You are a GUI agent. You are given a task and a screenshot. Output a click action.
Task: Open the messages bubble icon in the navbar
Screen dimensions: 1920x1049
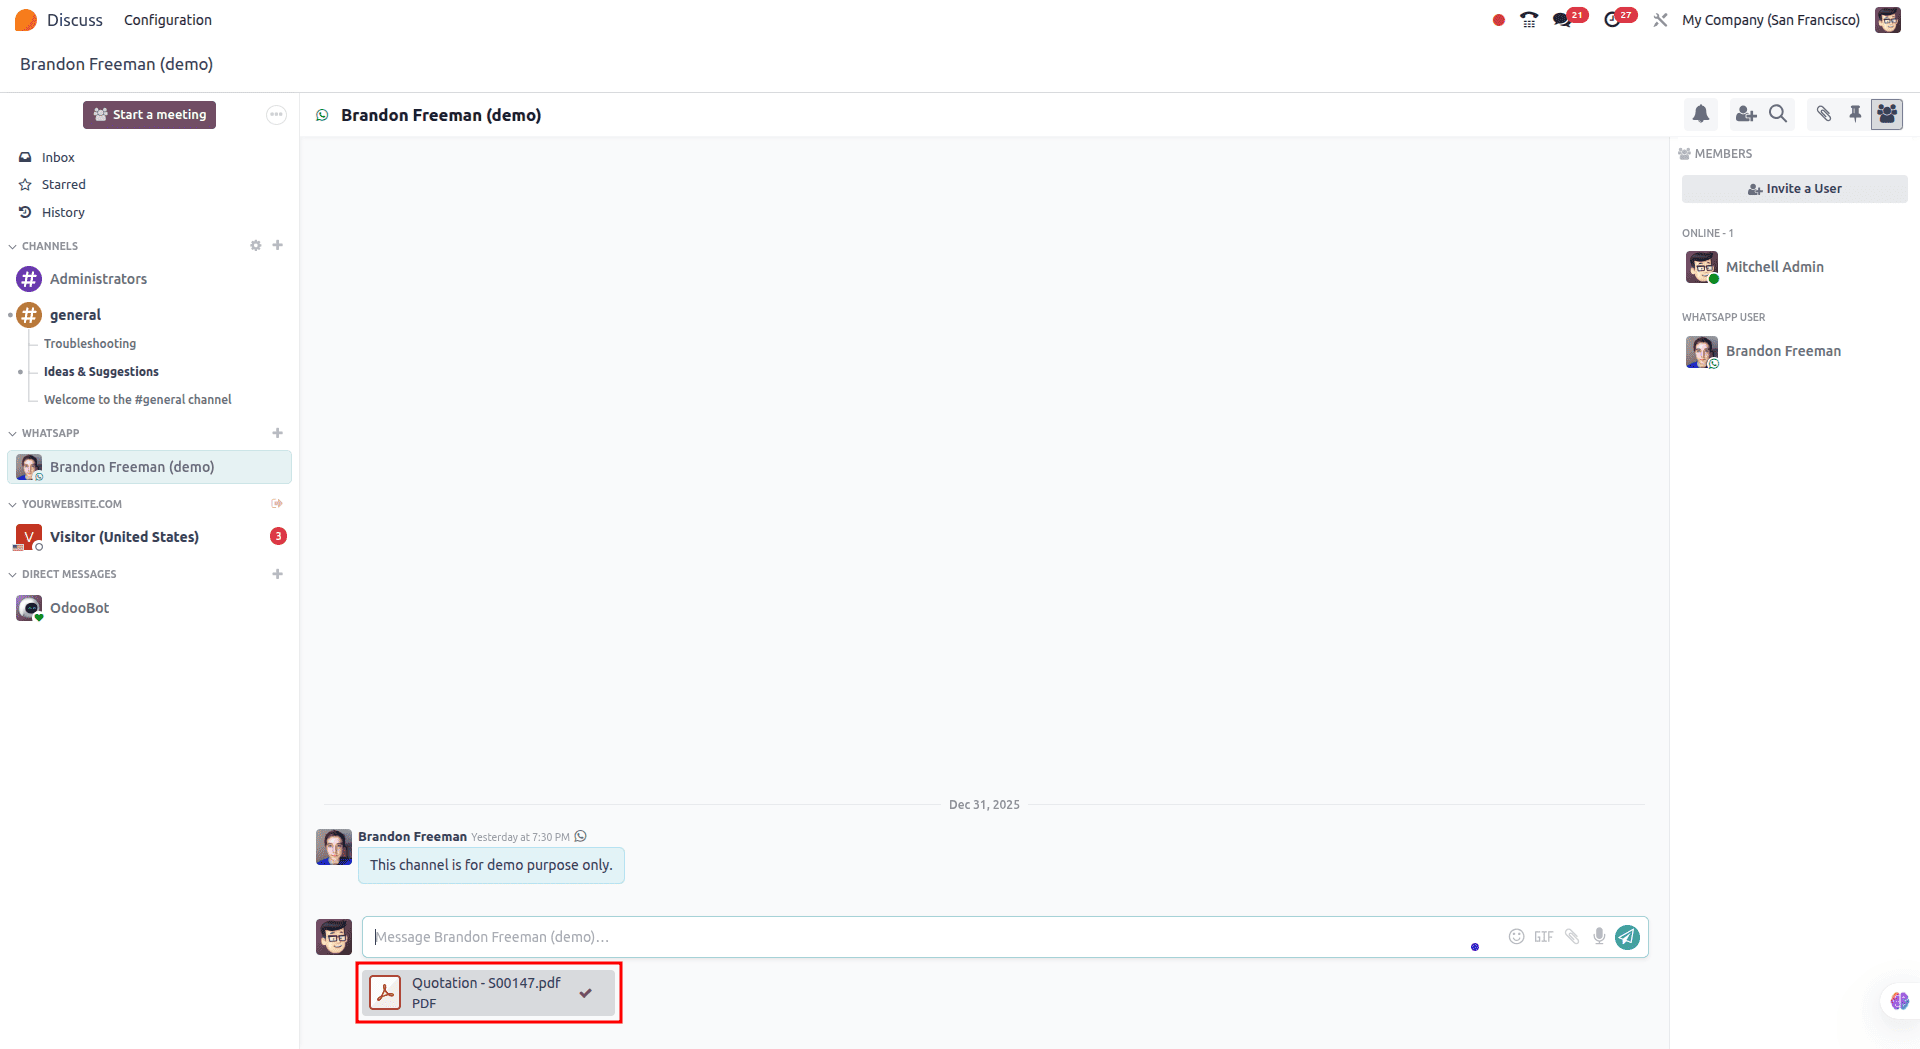point(1565,19)
